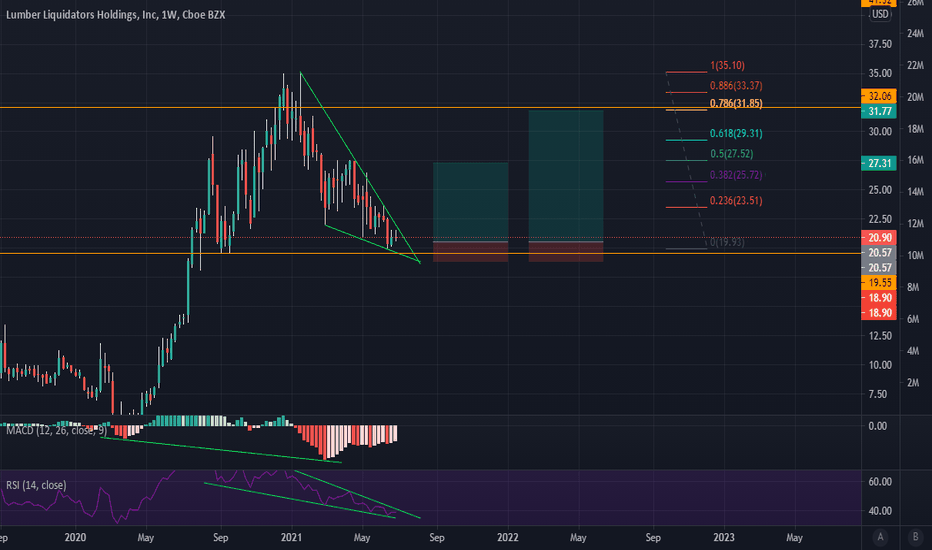This screenshot has width=932, height=550.
Task: Click the Lumber Liquidators Holdings chart title
Action: tap(115, 15)
